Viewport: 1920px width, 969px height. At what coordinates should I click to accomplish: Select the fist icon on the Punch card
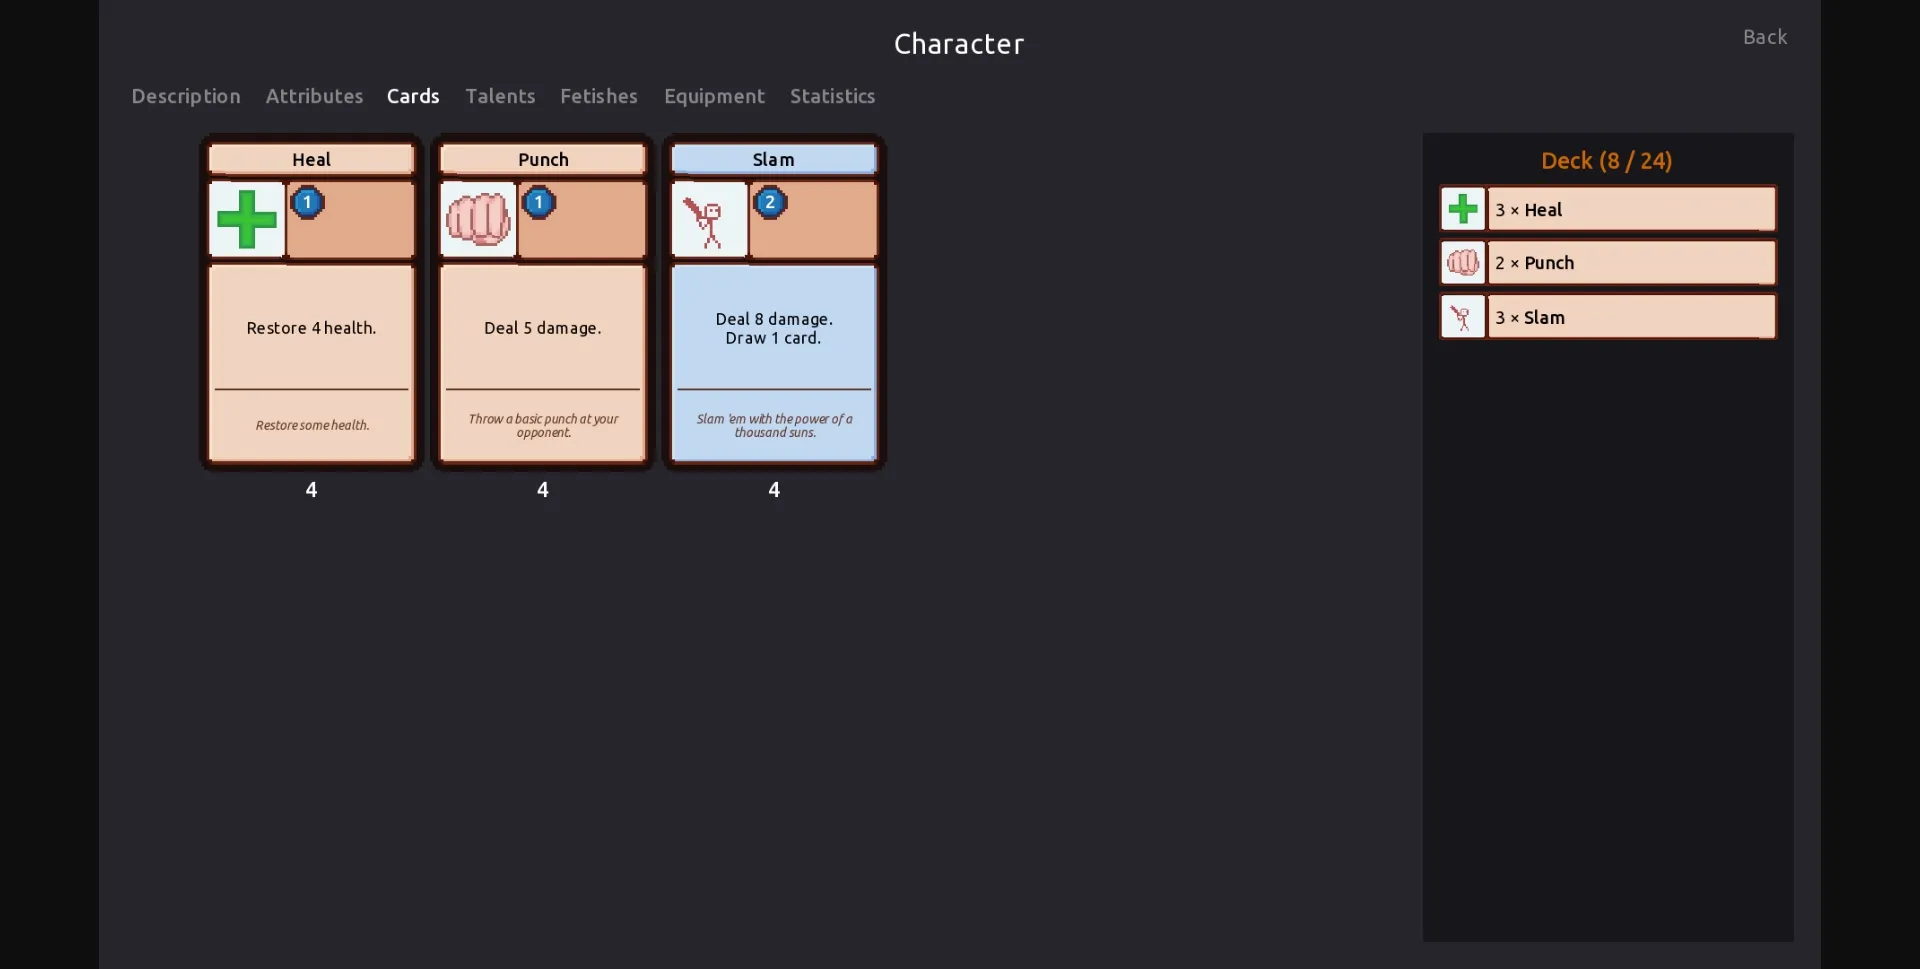click(478, 219)
